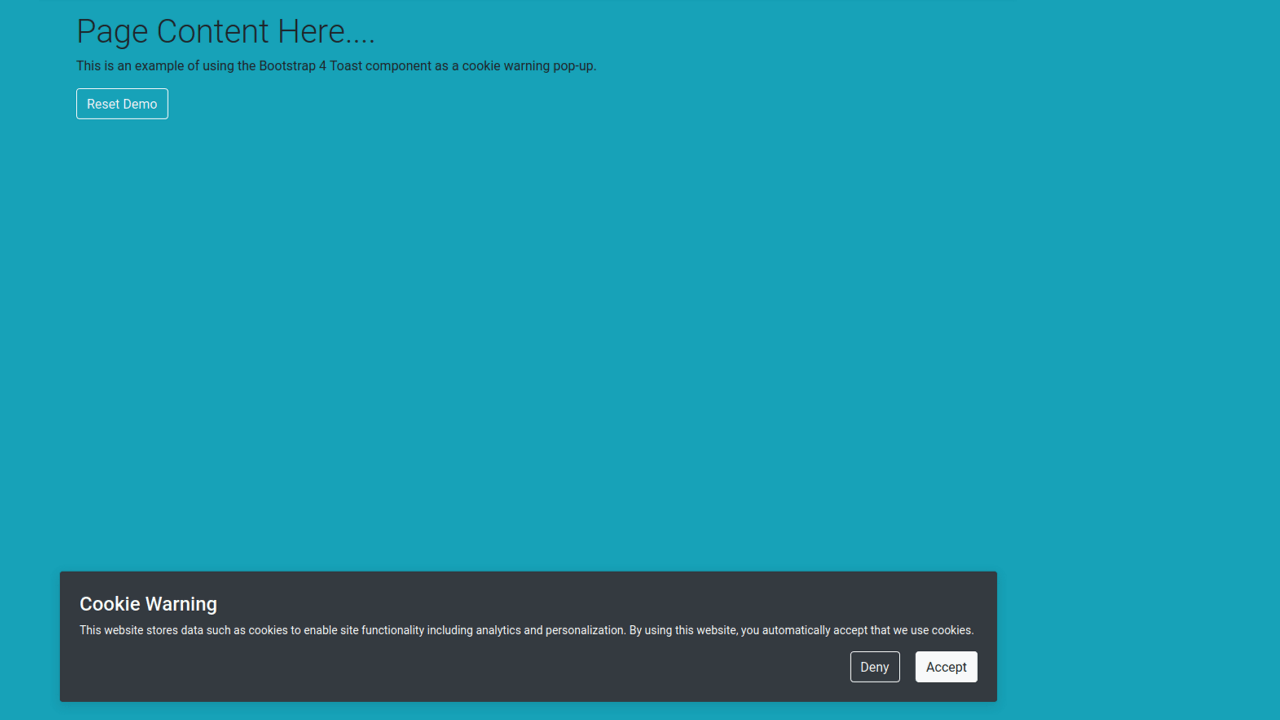Click the Bootstrap 4 Toast description text

(x=336, y=65)
